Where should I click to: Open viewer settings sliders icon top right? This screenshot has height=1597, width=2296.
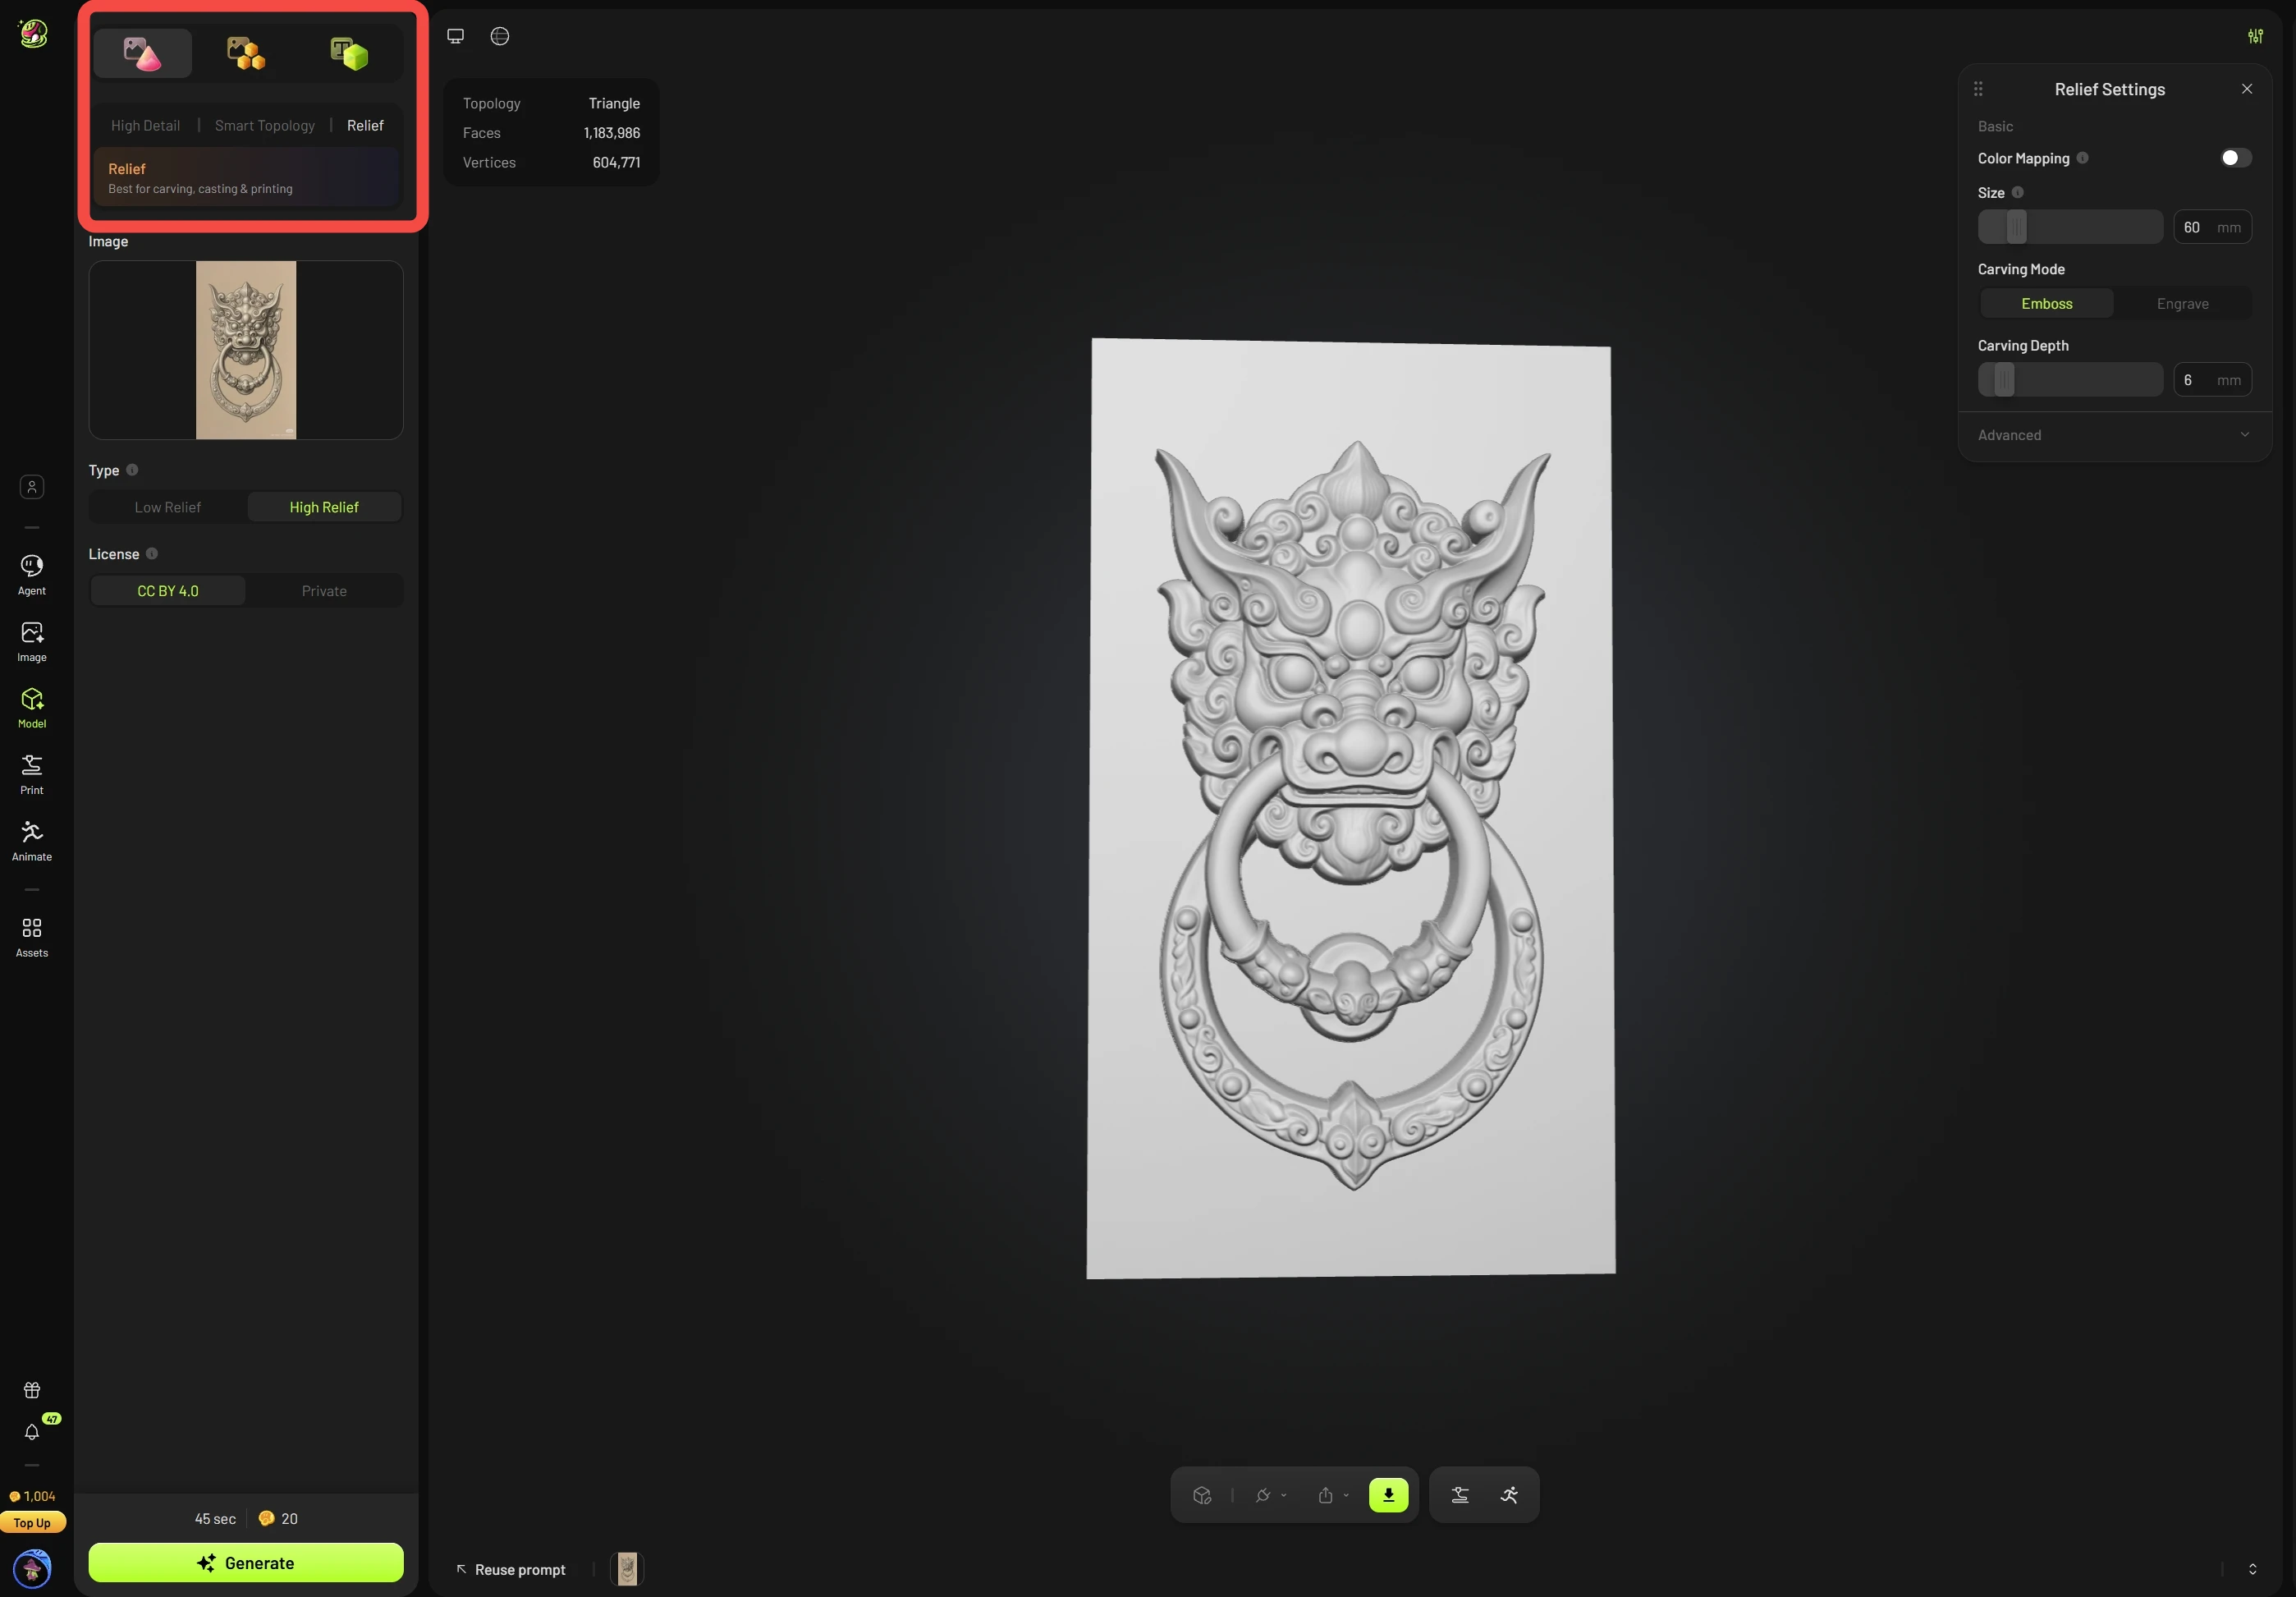click(2255, 36)
